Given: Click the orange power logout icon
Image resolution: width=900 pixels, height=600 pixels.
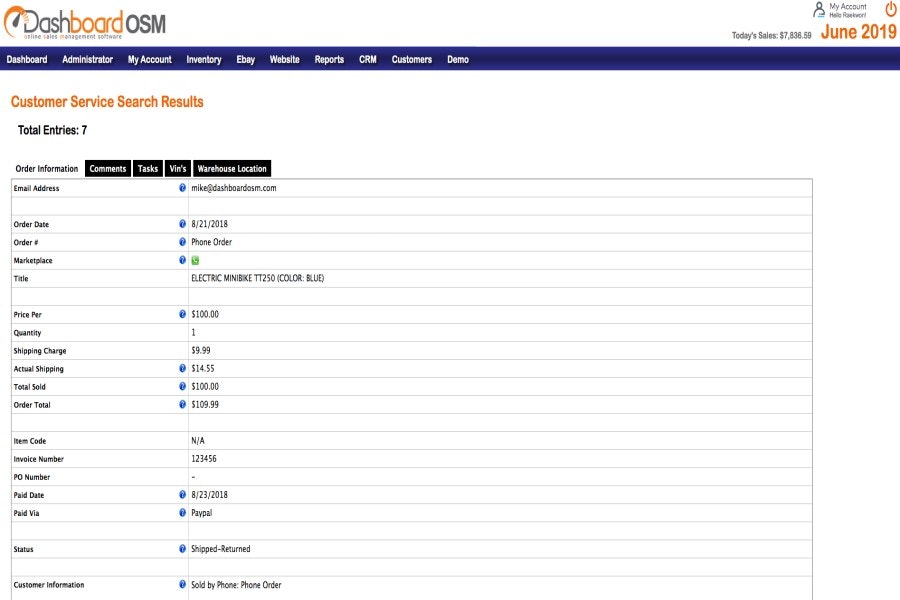Looking at the screenshot, I should pyautogui.click(x=889, y=10).
